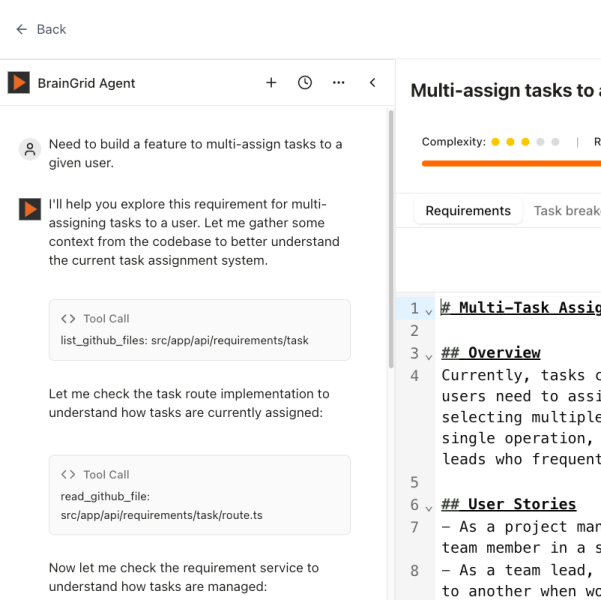Click the Back arrow icon
This screenshot has width=601, height=600.
[21, 29]
